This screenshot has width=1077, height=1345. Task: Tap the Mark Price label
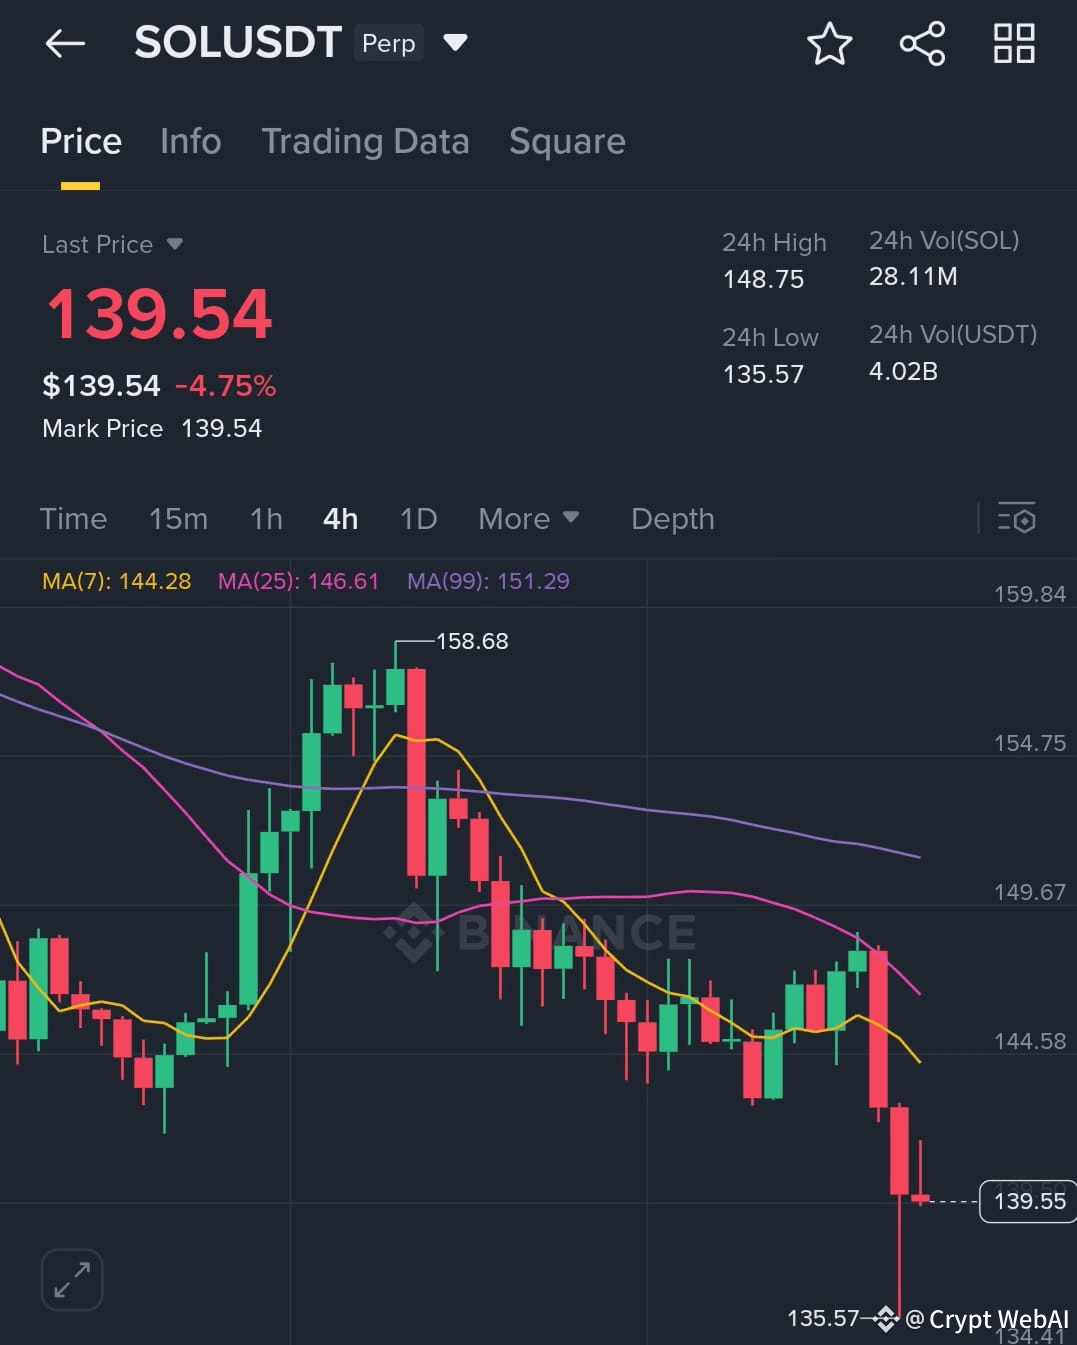tap(102, 428)
